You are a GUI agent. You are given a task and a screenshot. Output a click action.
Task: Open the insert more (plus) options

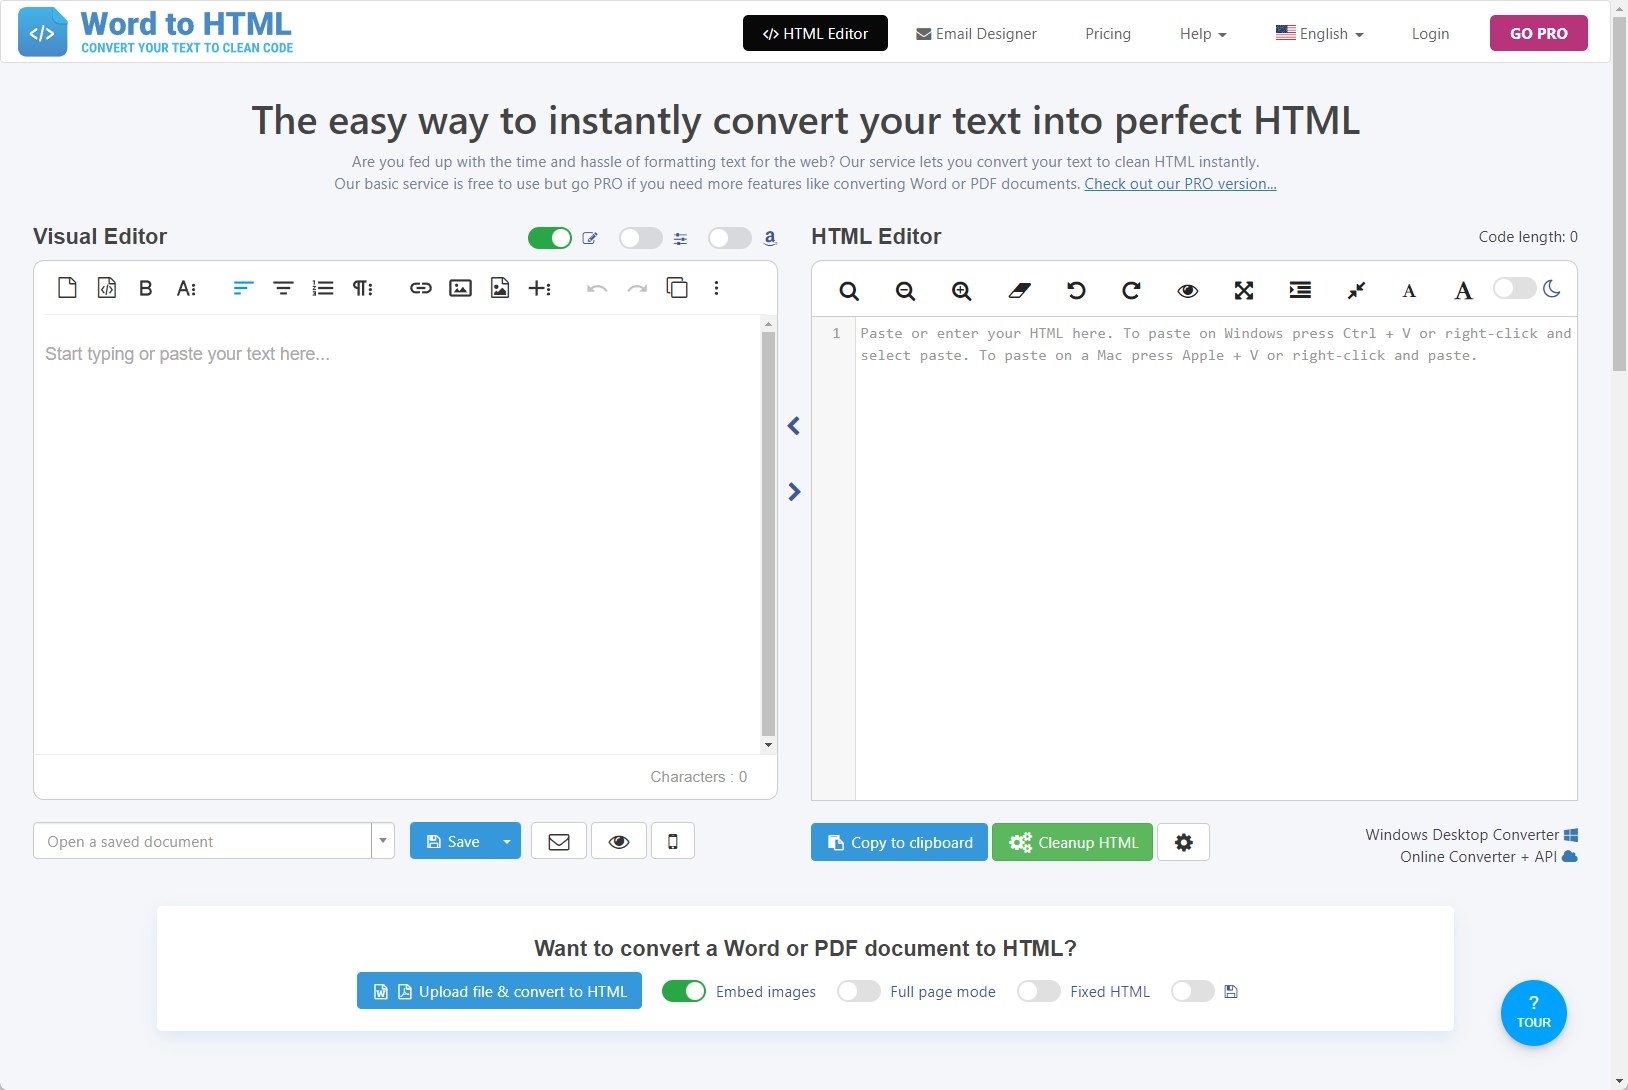coord(540,288)
